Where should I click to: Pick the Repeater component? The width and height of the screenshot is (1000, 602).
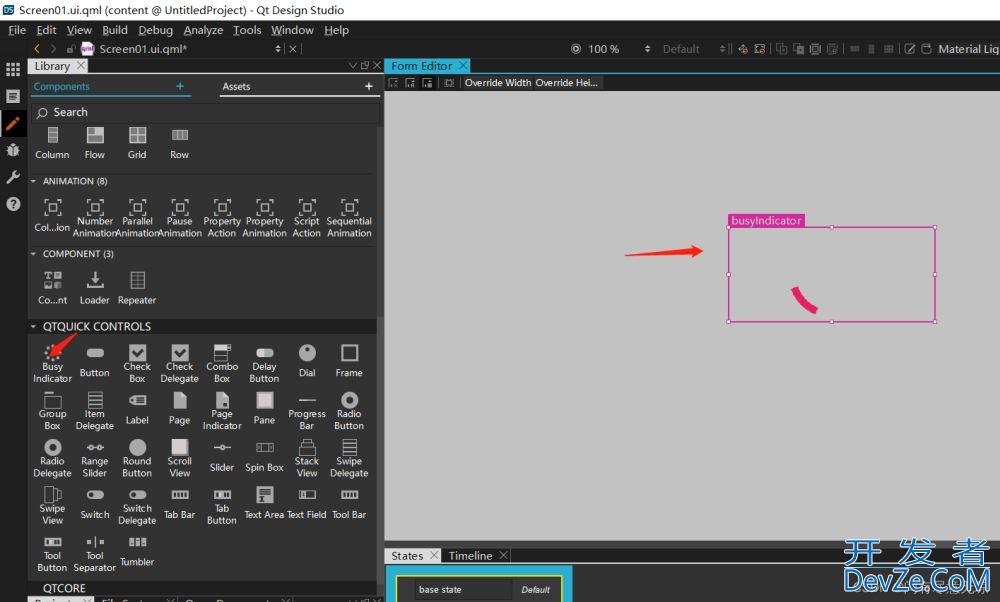[137, 288]
